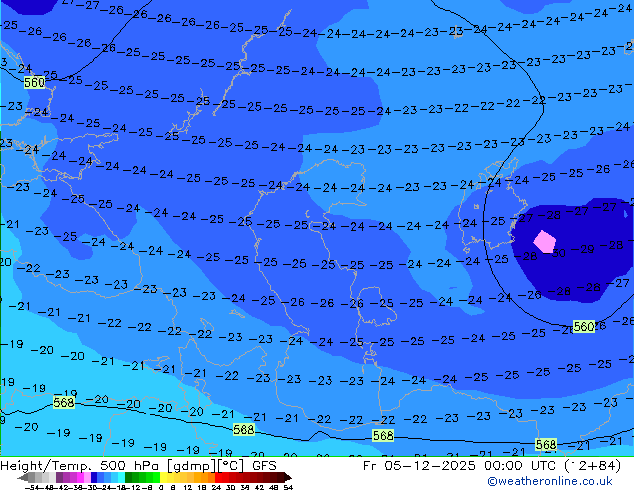Click the '54' value at the legend's right end

288,487
